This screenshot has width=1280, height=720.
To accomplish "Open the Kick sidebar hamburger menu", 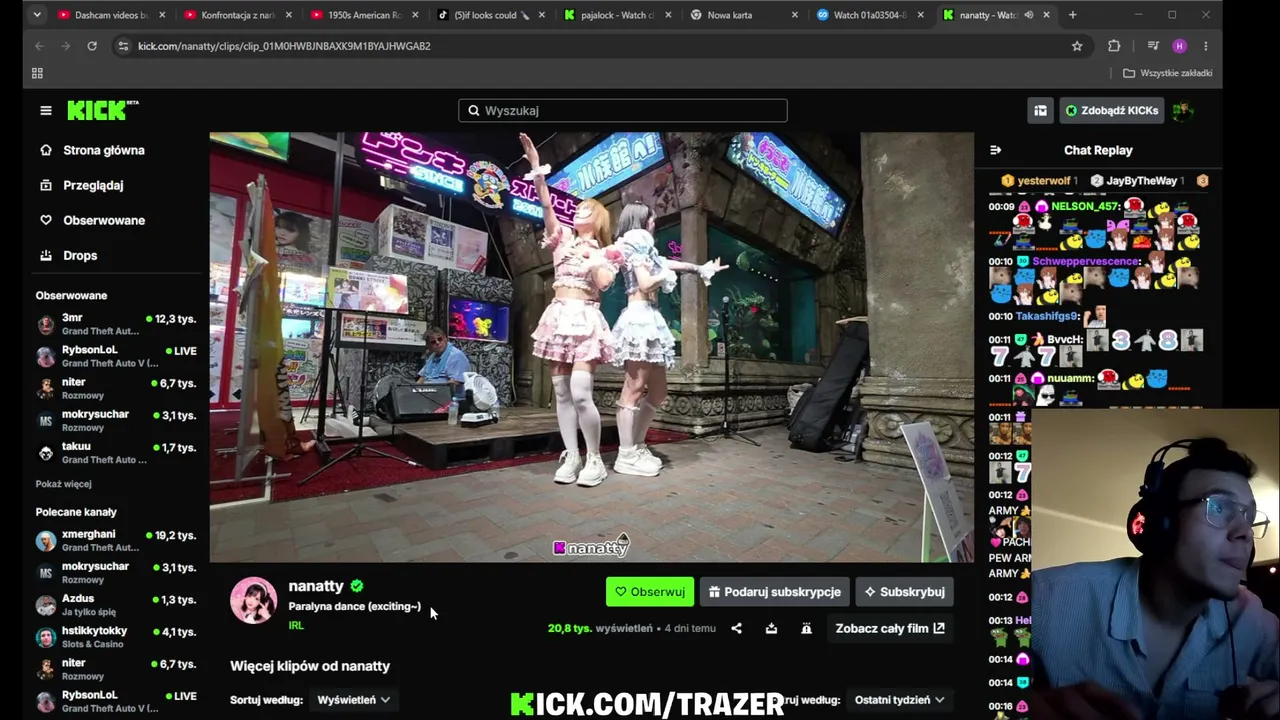I will [x=46, y=111].
